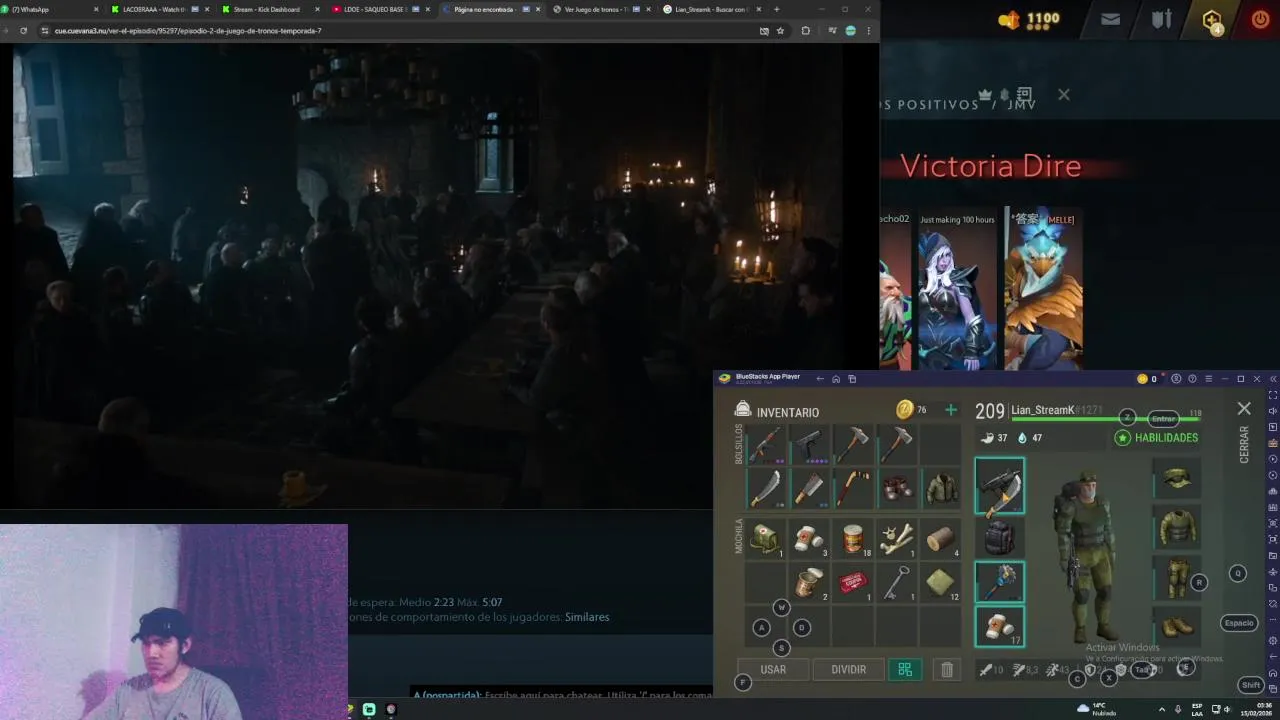This screenshot has height=720, width=1280.
Task: Click the equipped camo pants slot
Action: click(x=1177, y=578)
